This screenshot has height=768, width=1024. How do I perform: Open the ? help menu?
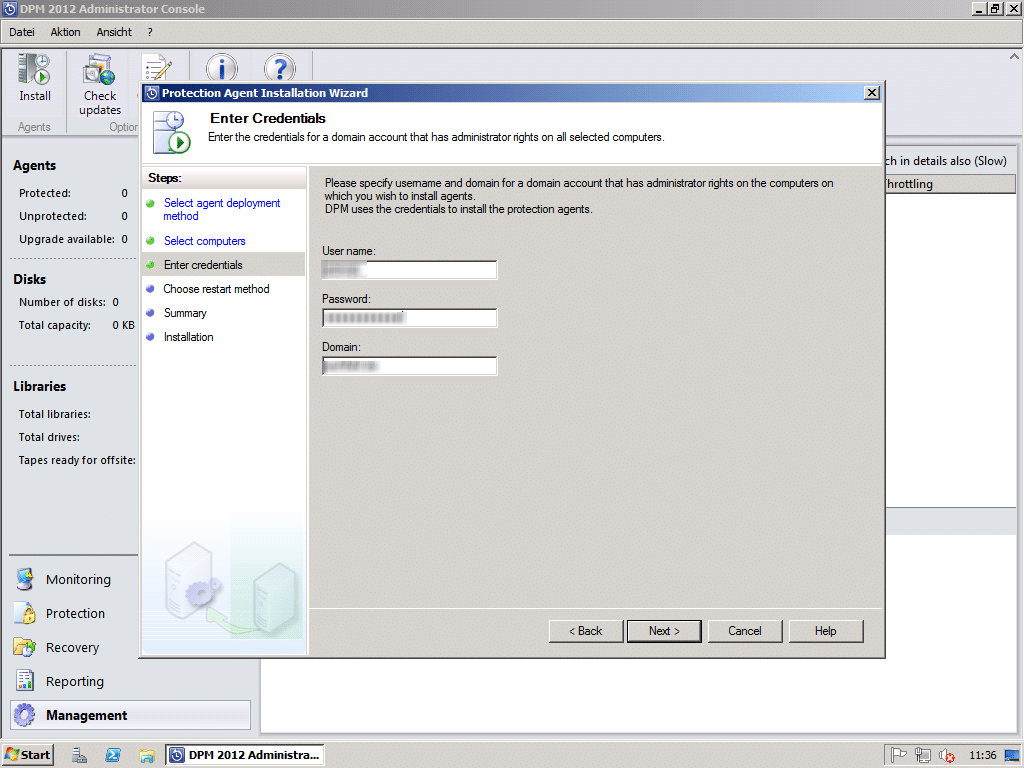pos(150,32)
